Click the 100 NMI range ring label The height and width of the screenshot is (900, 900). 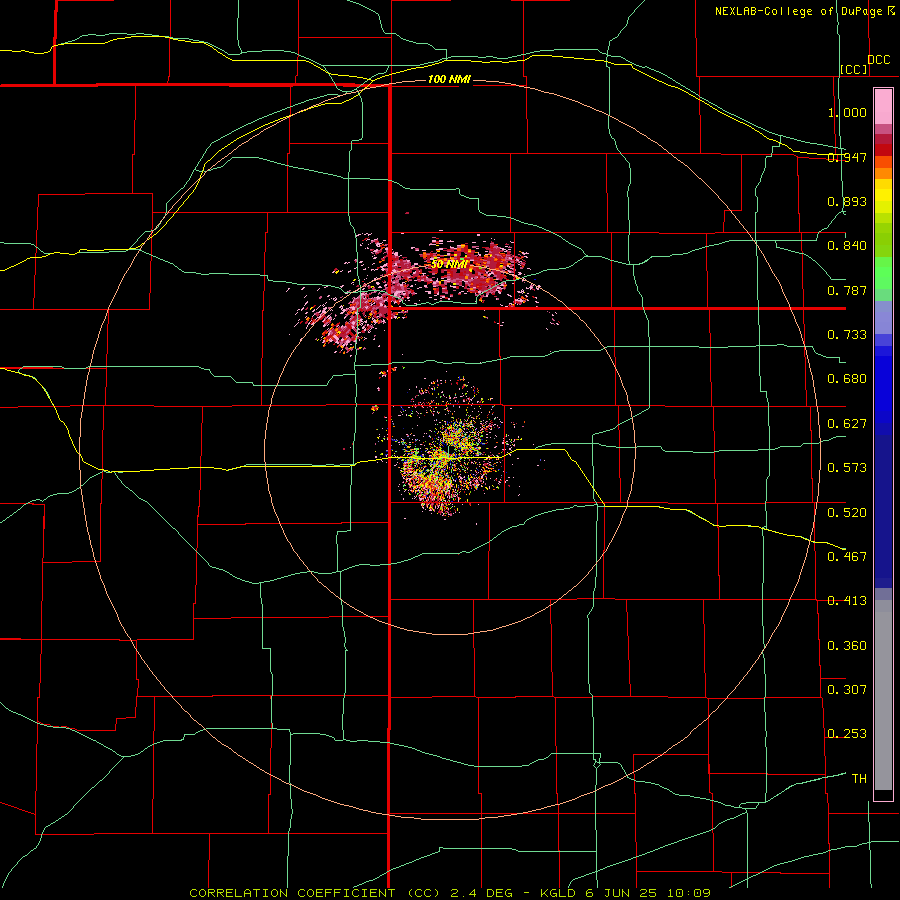pos(449,79)
